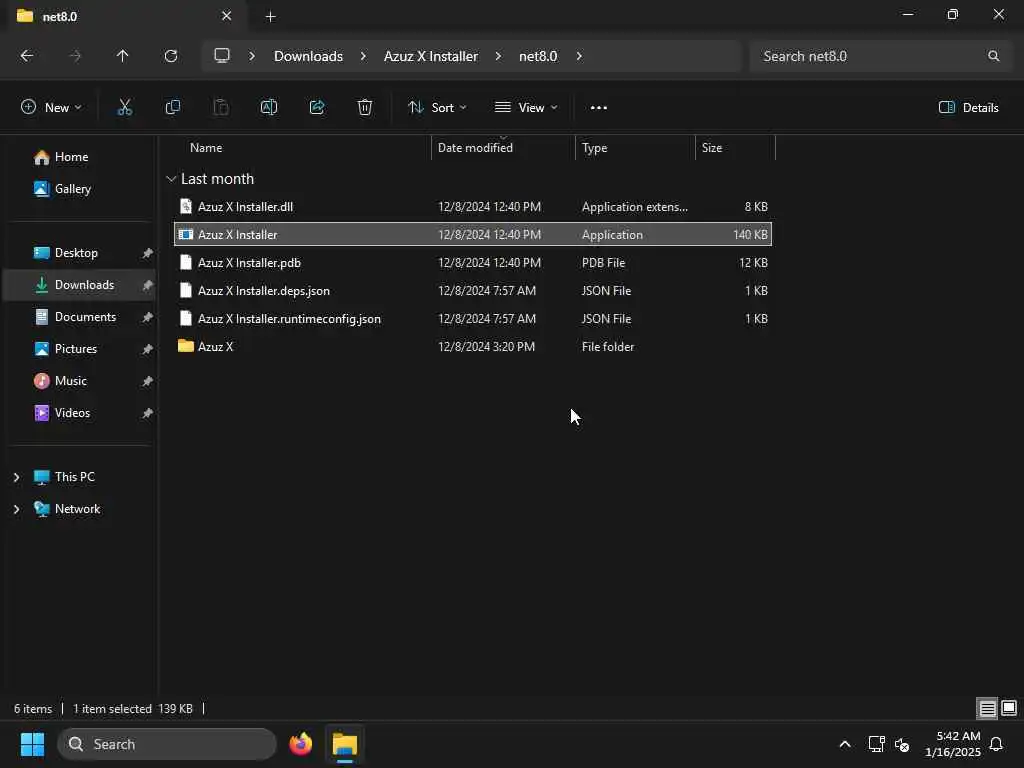Image resolution: width=1024 pixels, height=768 pixels.
Task: Click the taskbar Search box
Action: 167,744
